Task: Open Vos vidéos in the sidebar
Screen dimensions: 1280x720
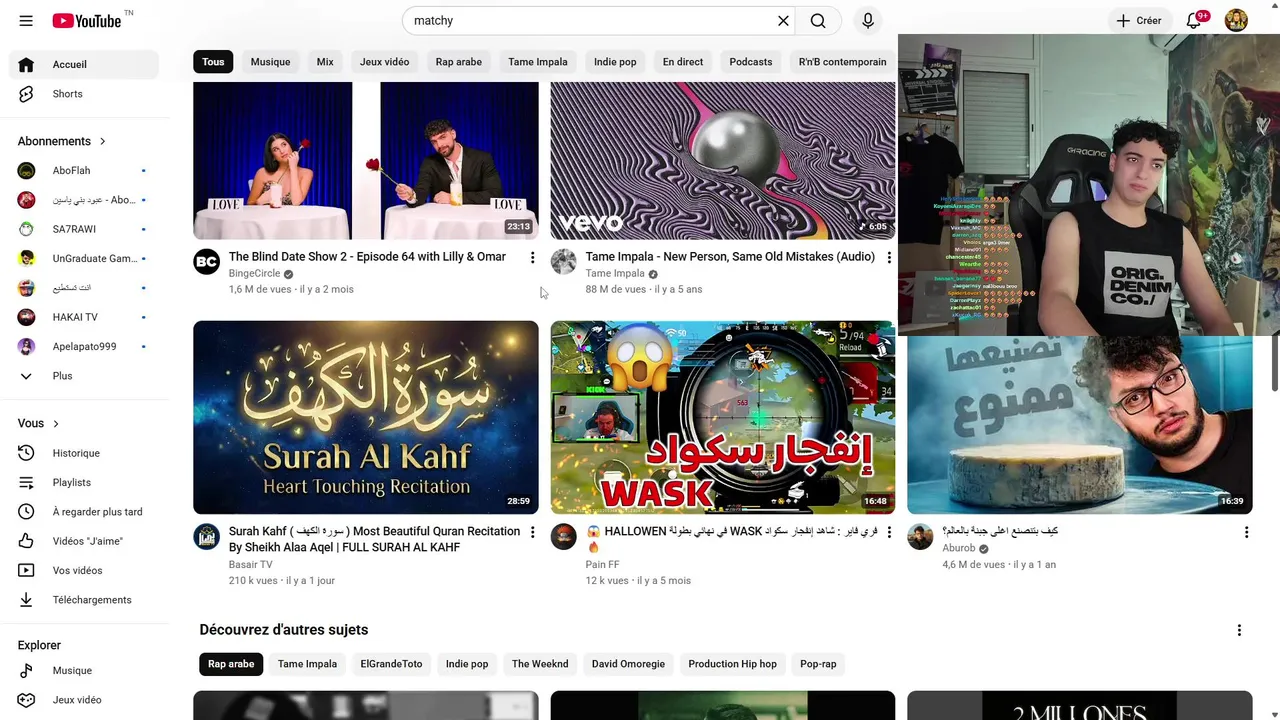Action: 84,571
